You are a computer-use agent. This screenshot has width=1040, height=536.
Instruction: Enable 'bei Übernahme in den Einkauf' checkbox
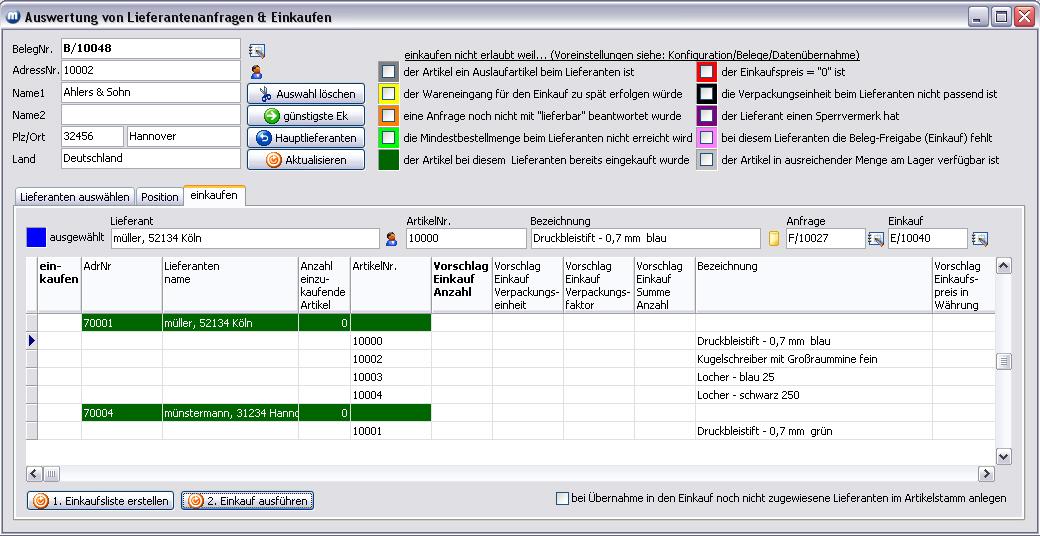click(x=562, y=498)
